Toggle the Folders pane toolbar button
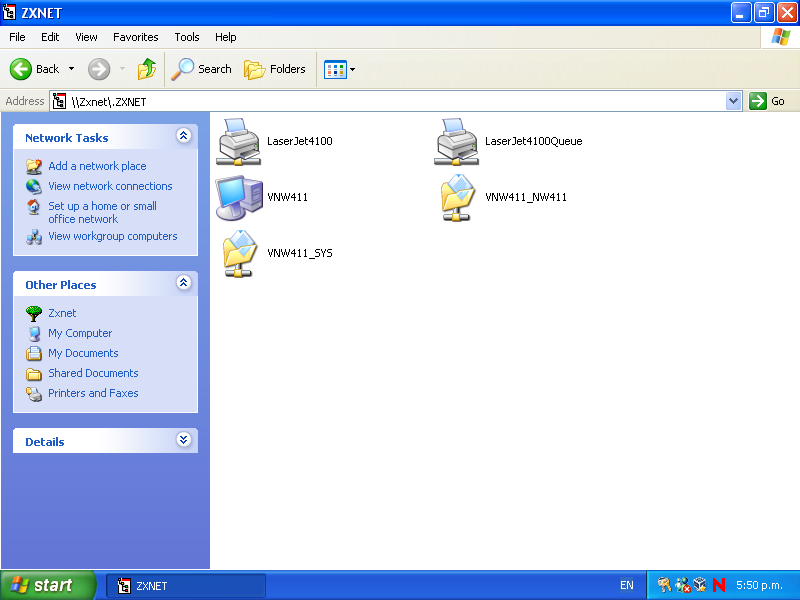Screen dimensions: 800x600 274,69
